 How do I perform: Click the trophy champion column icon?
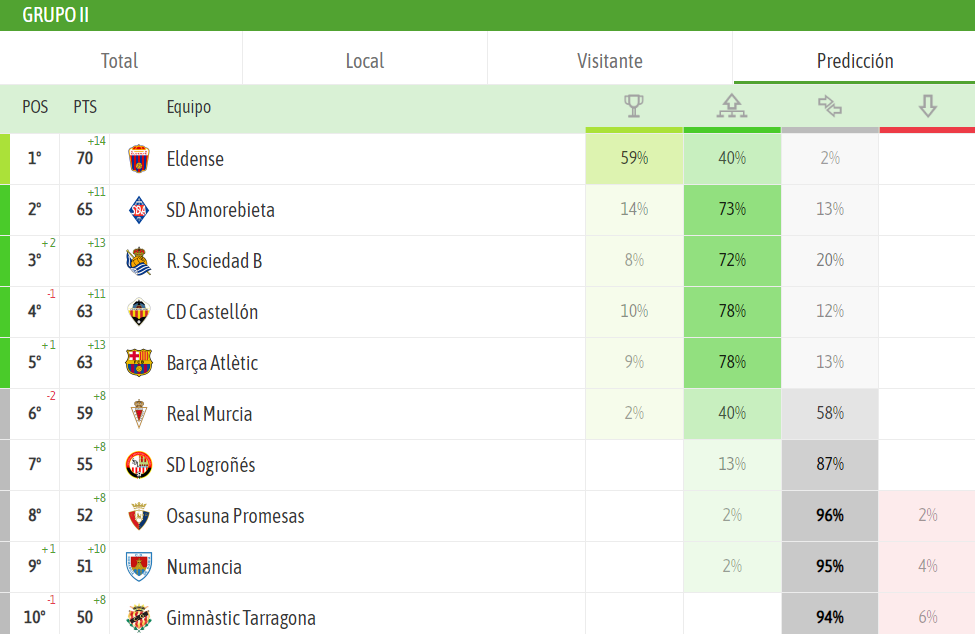634,106
